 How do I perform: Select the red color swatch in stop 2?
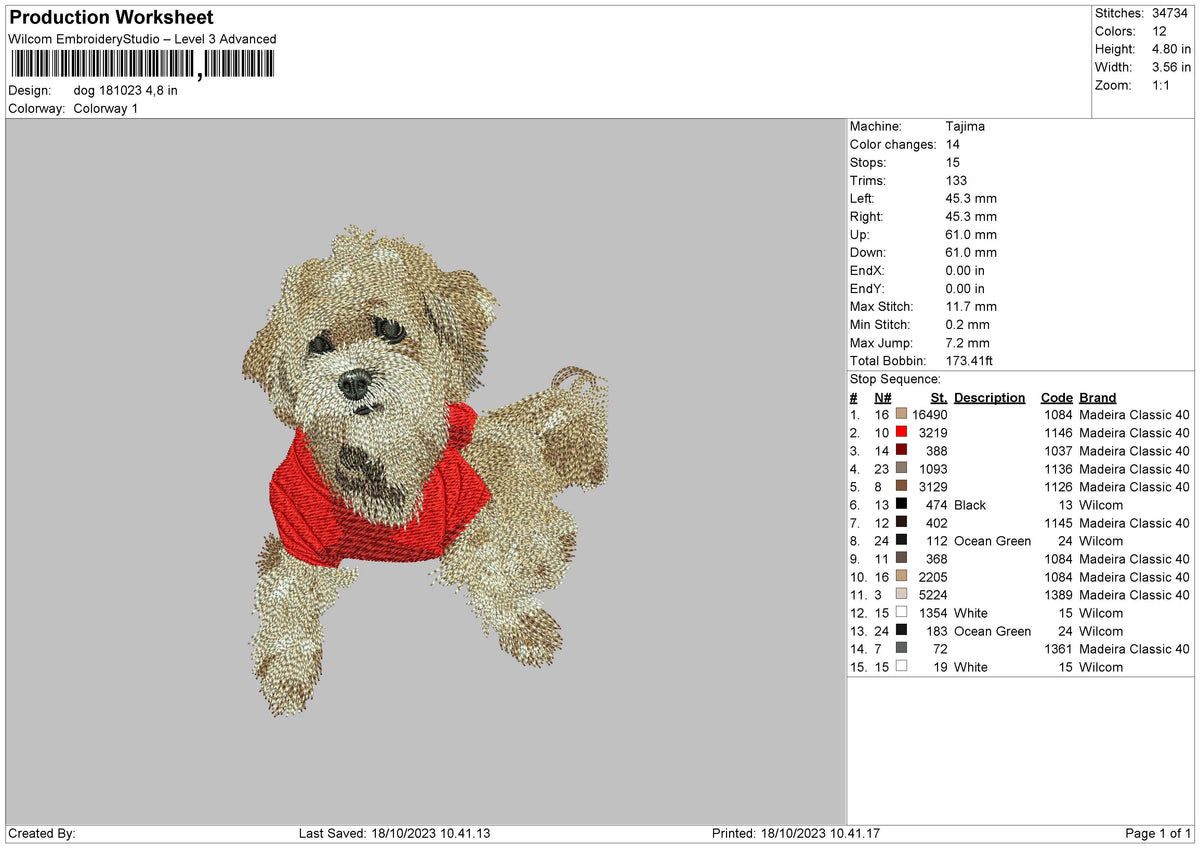coord(901,433)
